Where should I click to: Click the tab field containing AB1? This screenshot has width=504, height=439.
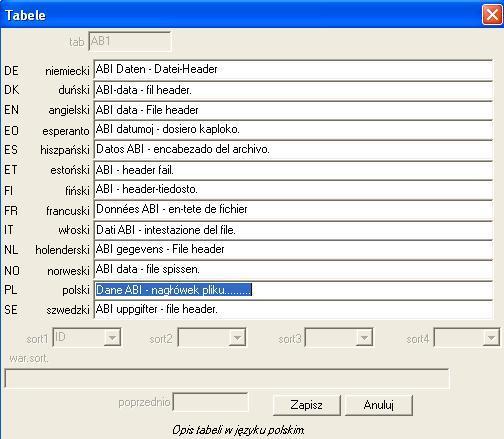130,42
